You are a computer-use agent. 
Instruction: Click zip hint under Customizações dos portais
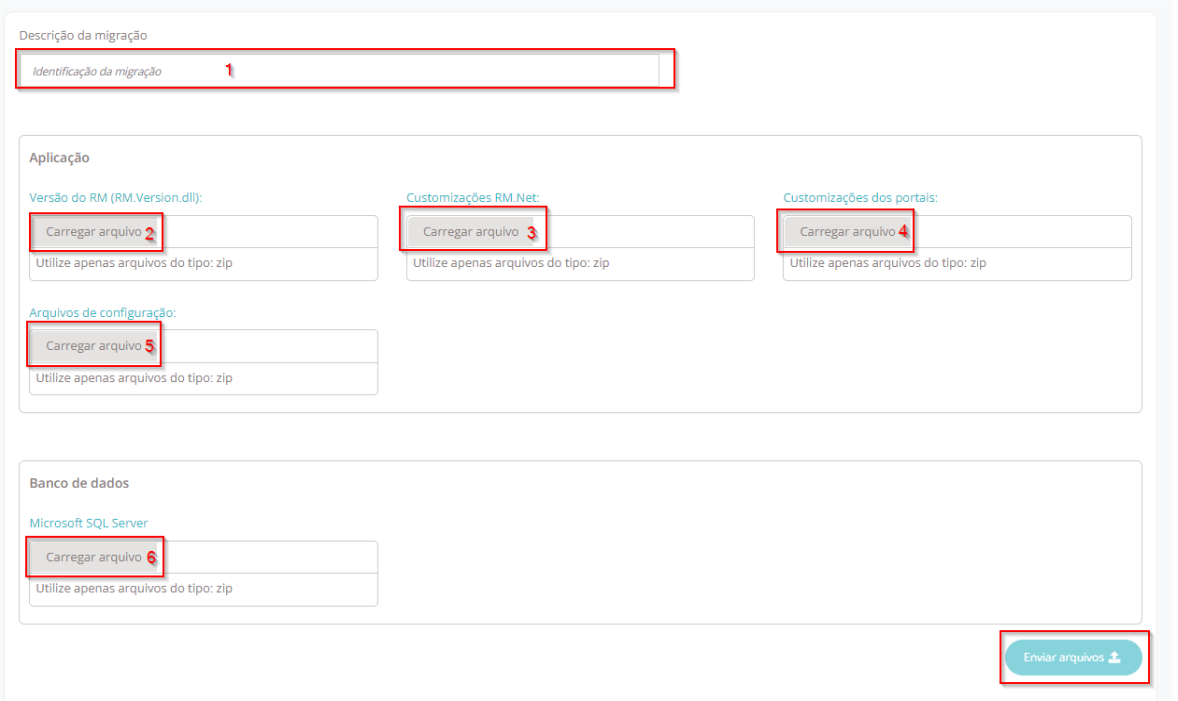888,263
